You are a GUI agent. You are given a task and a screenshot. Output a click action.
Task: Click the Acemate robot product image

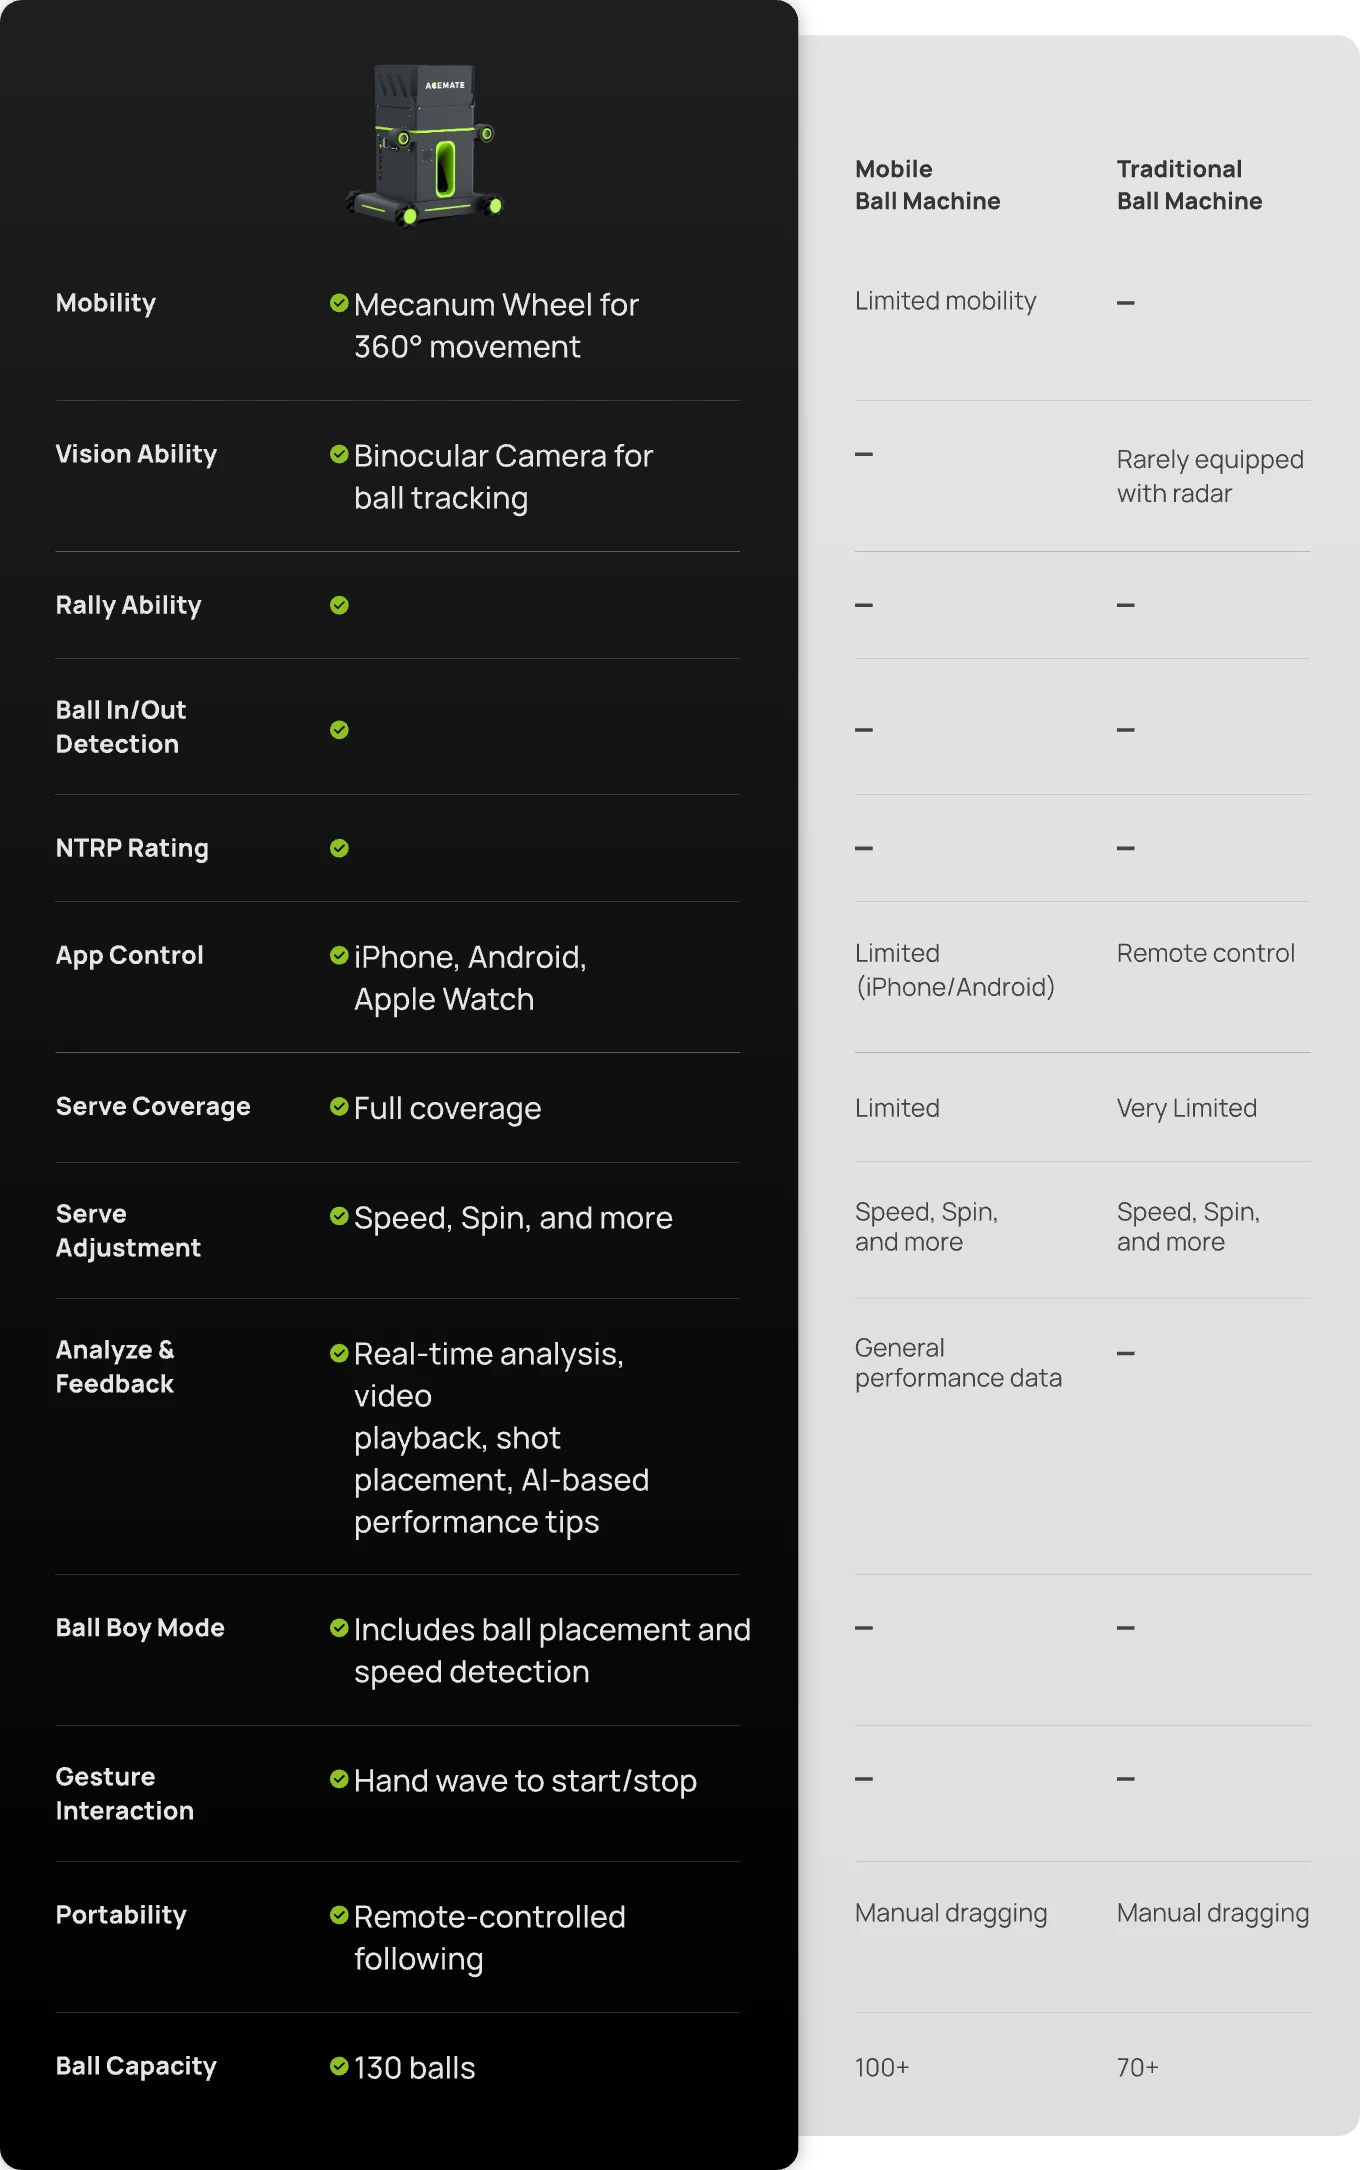(424, 144)
